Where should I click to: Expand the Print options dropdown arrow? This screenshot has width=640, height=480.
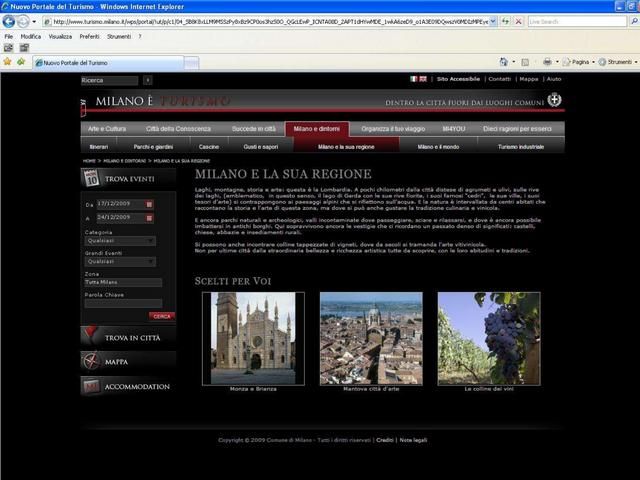(x=557, y=62)
